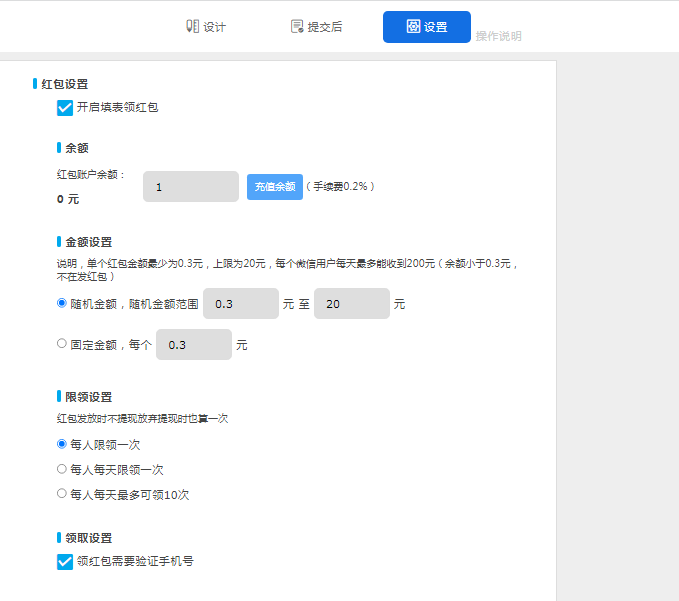Viewport: 679px width, 601px height.
Task: Choose 每人每天限领一次 option
Action: (x=62, y=468)
